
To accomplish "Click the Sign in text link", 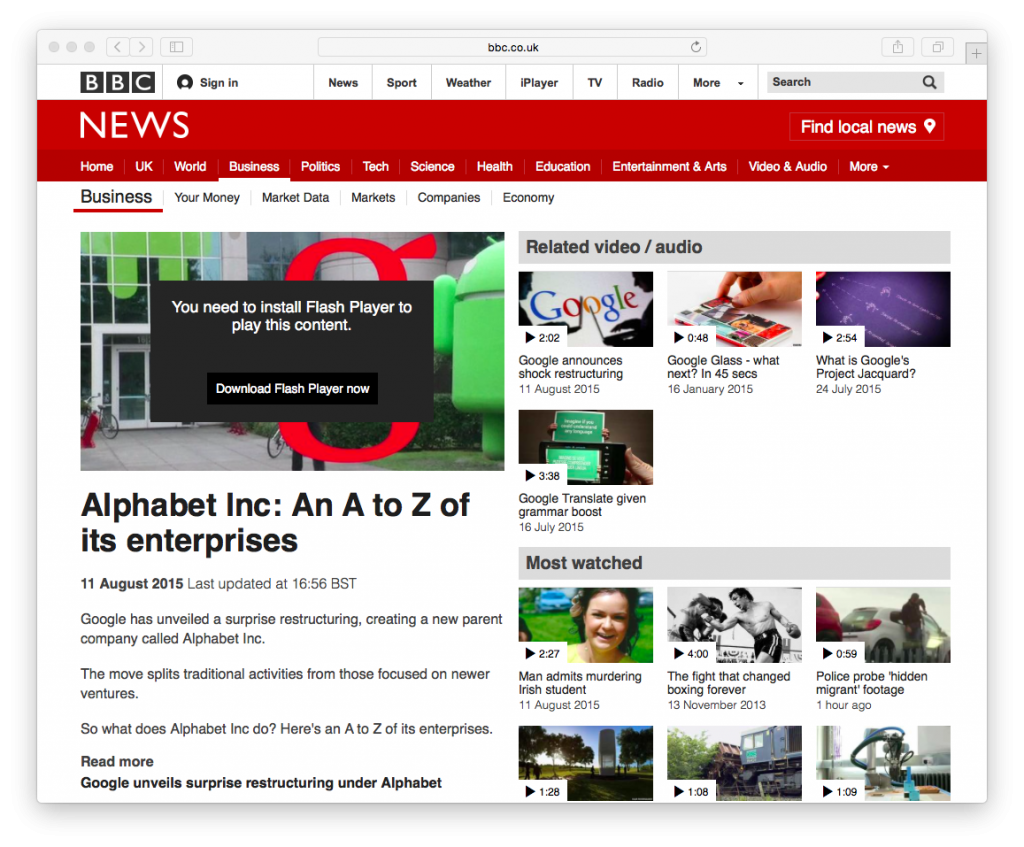I will (219, 83).
